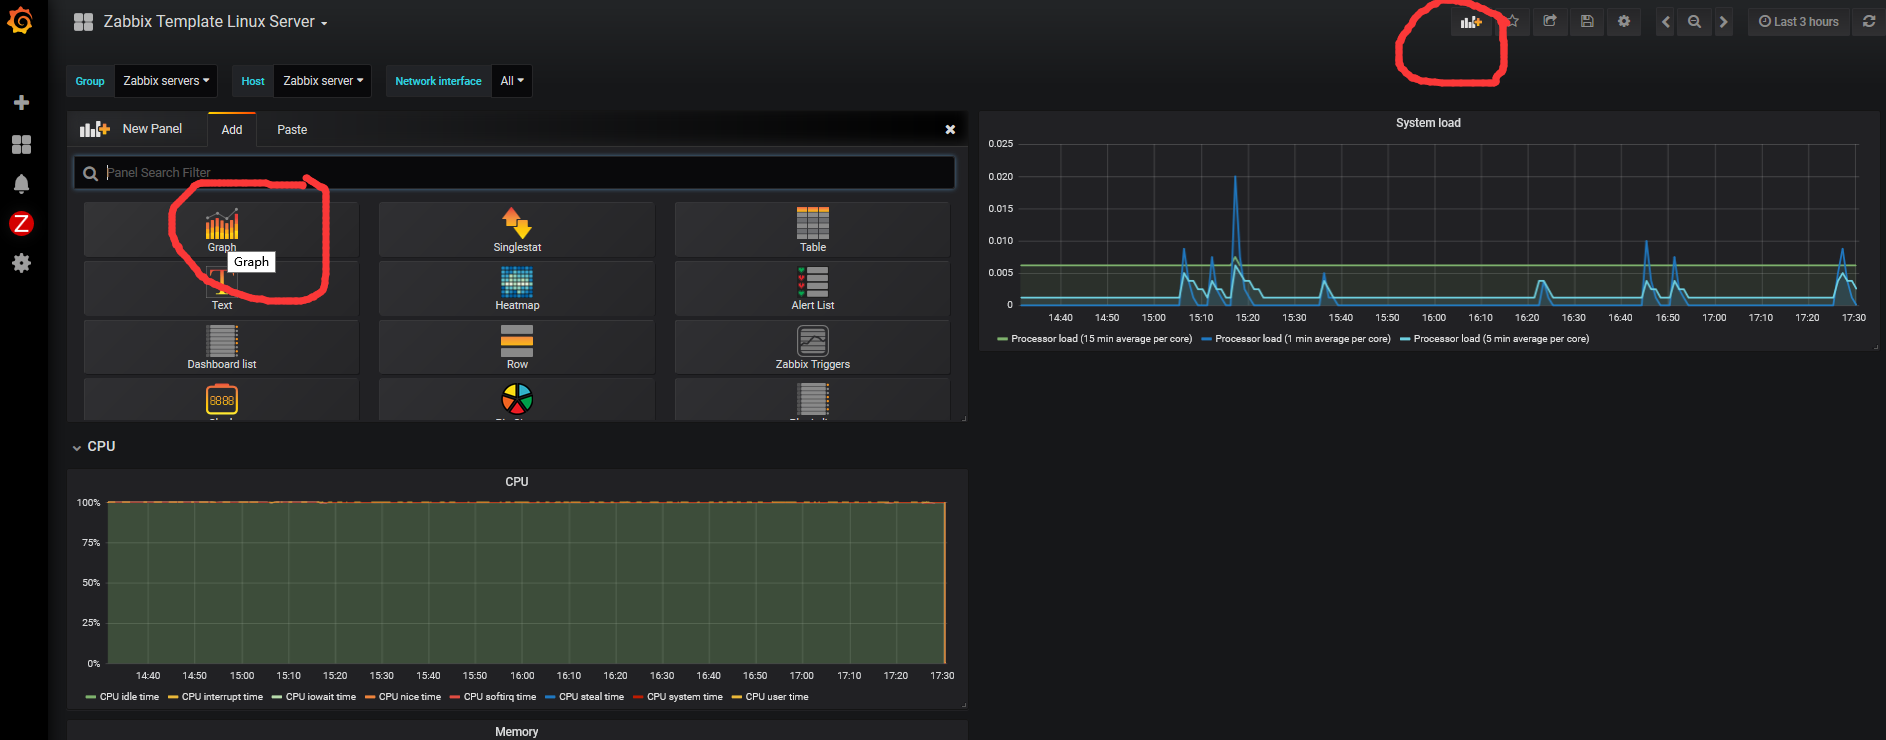Toggle CPU interrupt time series
Viewport: 1886px width, 740px height.
pos(222,697)
